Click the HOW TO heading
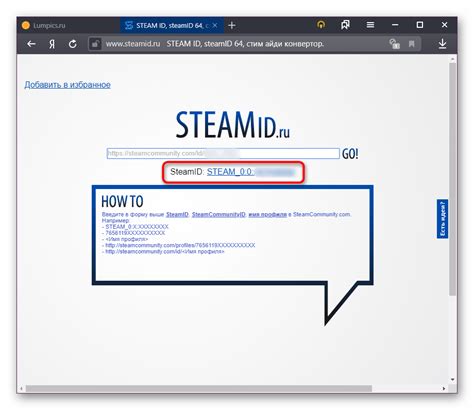Screen dimensions: 474x410 point(122,202)
